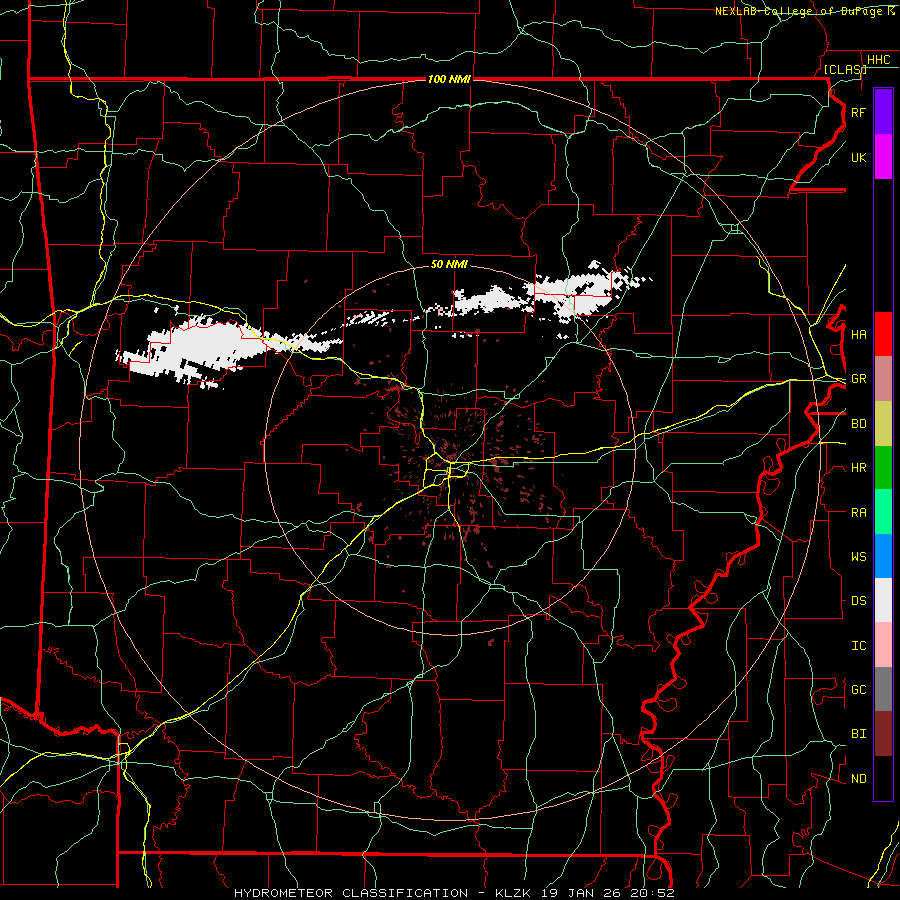Click the BI brown legend swatch
The width and height of the screenshot is (900, 900).
[x=883, y=734]
